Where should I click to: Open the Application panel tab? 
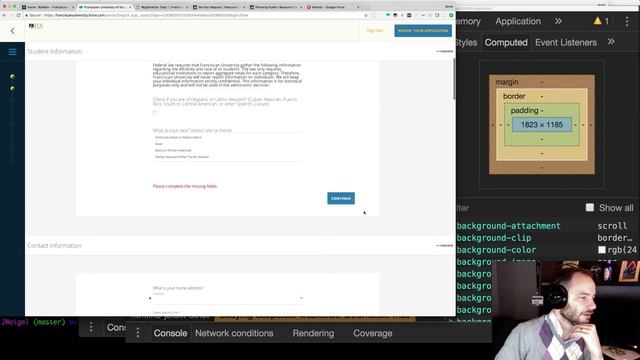click(x=518, y=21)
